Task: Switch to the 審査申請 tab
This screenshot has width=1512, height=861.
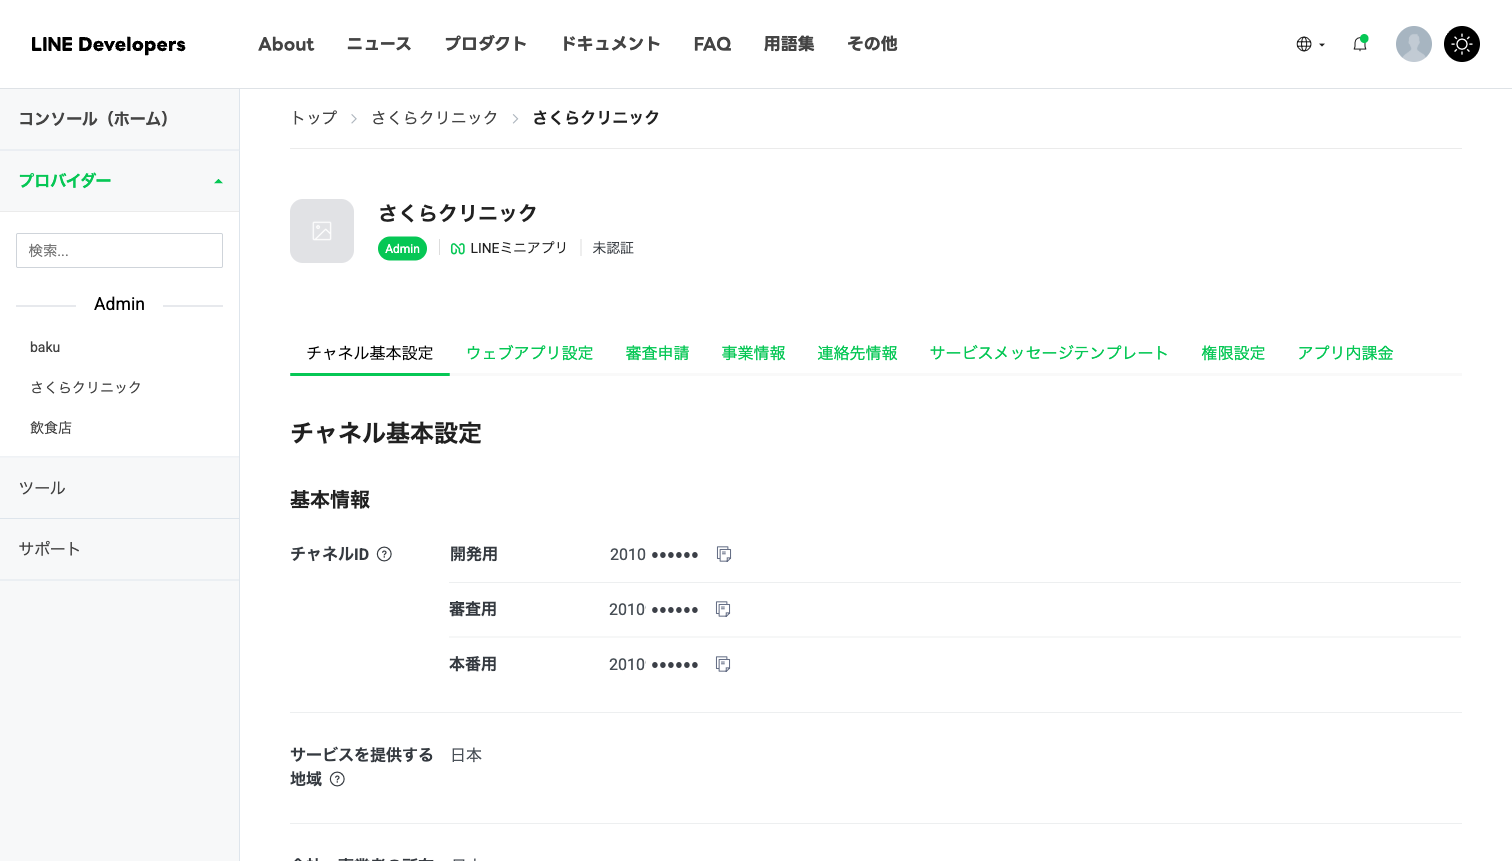Action: coord(658,353)
